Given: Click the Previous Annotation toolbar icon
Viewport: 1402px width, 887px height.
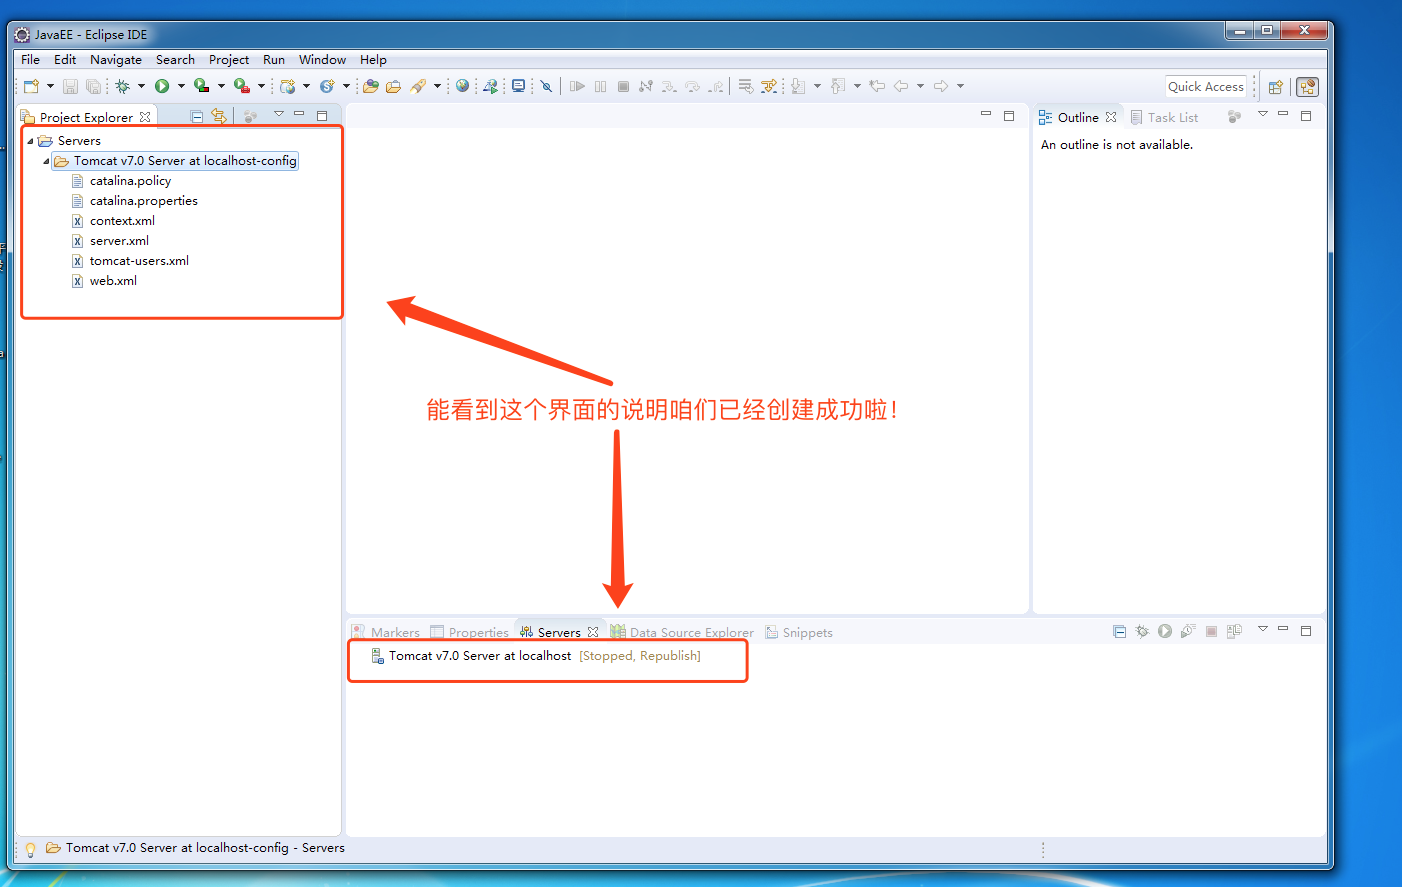Looking at the screenshot, I should pyautogui.click(x=838, y=86).
